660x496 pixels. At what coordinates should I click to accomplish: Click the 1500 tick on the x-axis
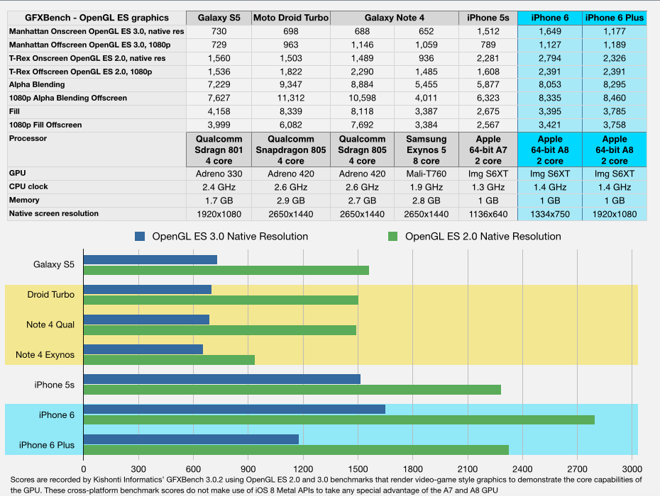357,467
